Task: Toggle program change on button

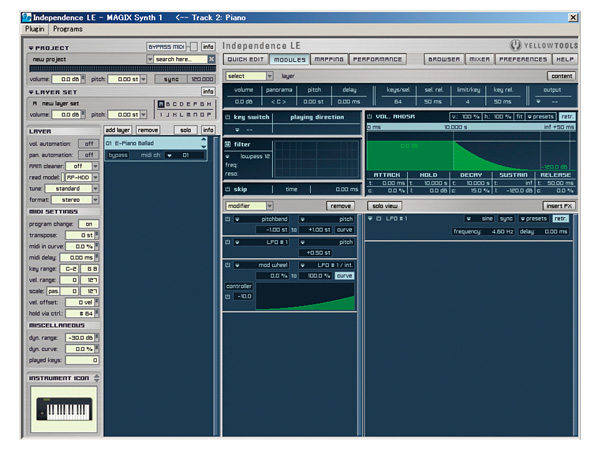Action: coord(89,224)
